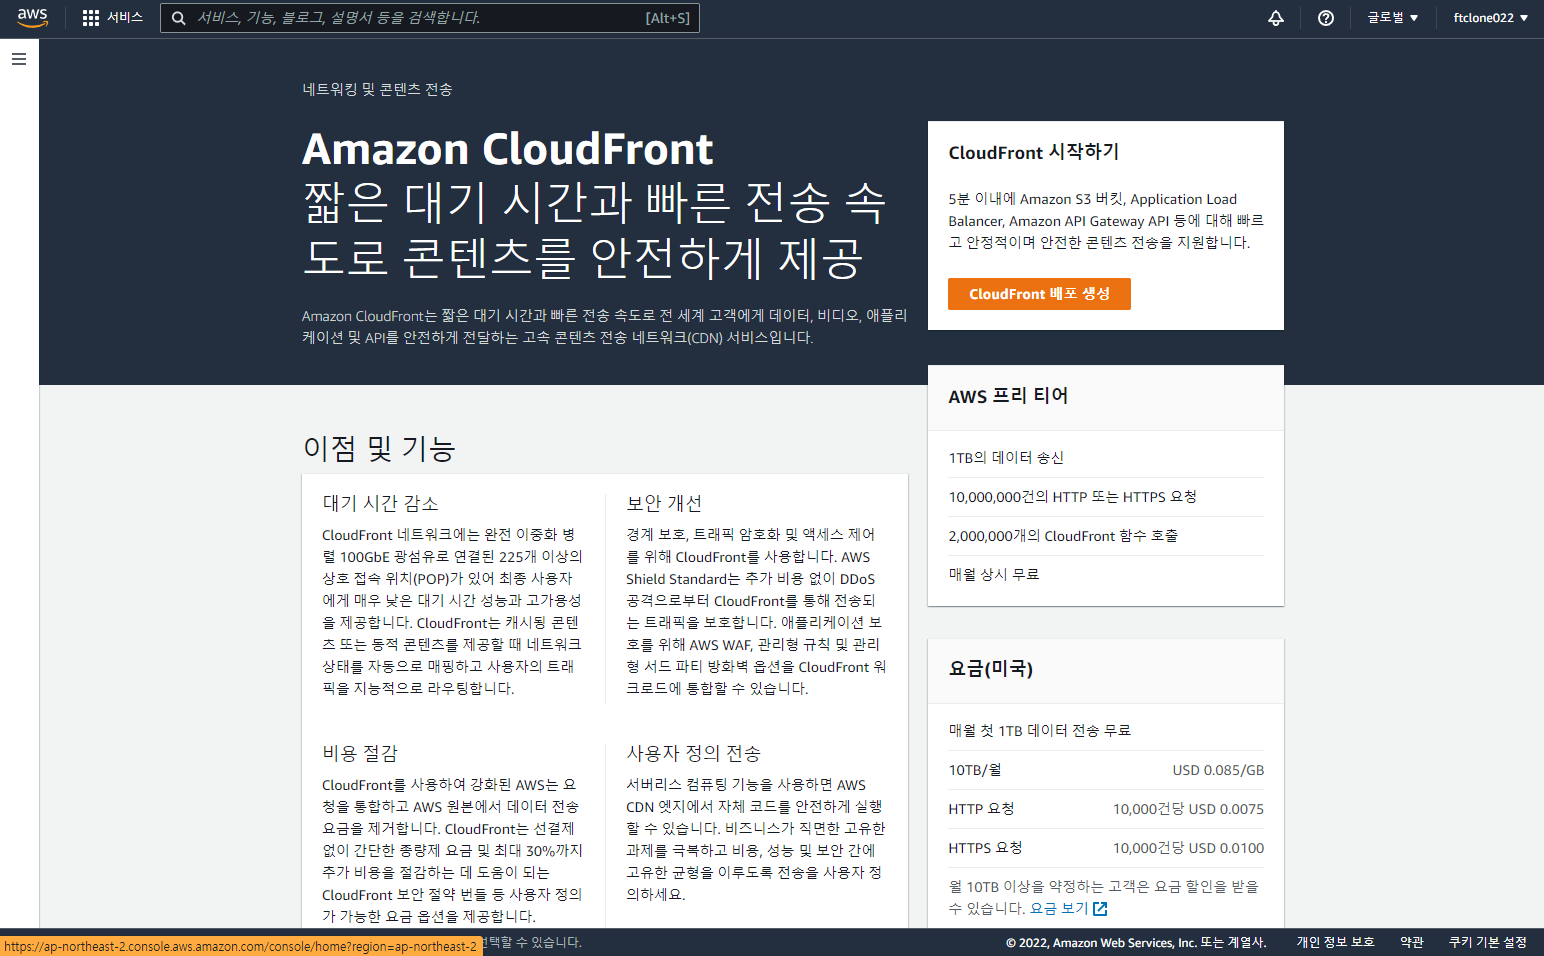
Task: Click the 이점 및 기능 section heading
Action: 379,448
